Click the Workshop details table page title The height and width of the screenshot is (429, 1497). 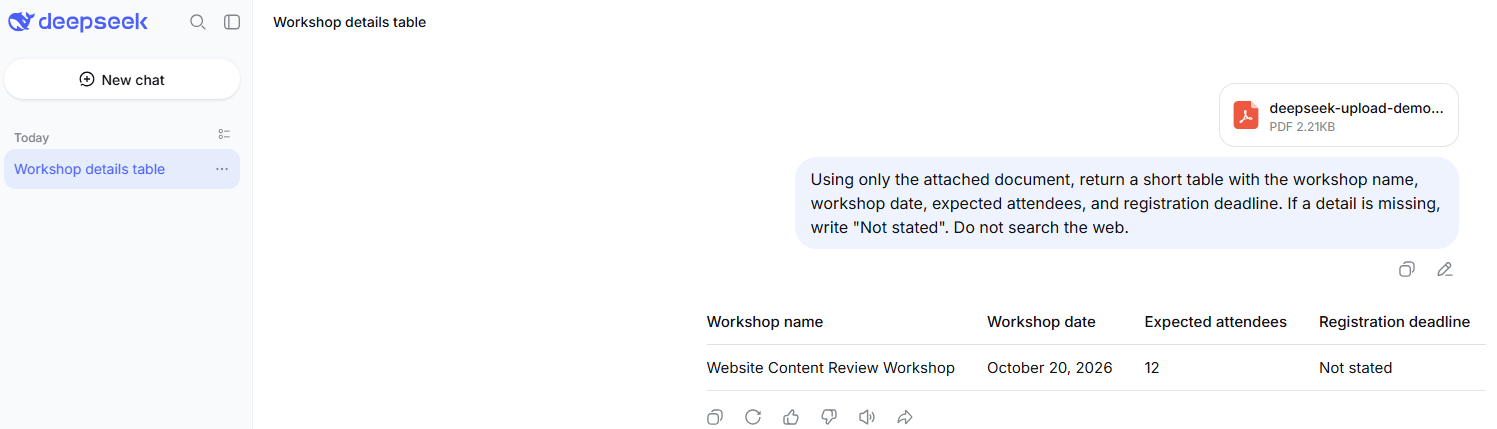[350, 22]
